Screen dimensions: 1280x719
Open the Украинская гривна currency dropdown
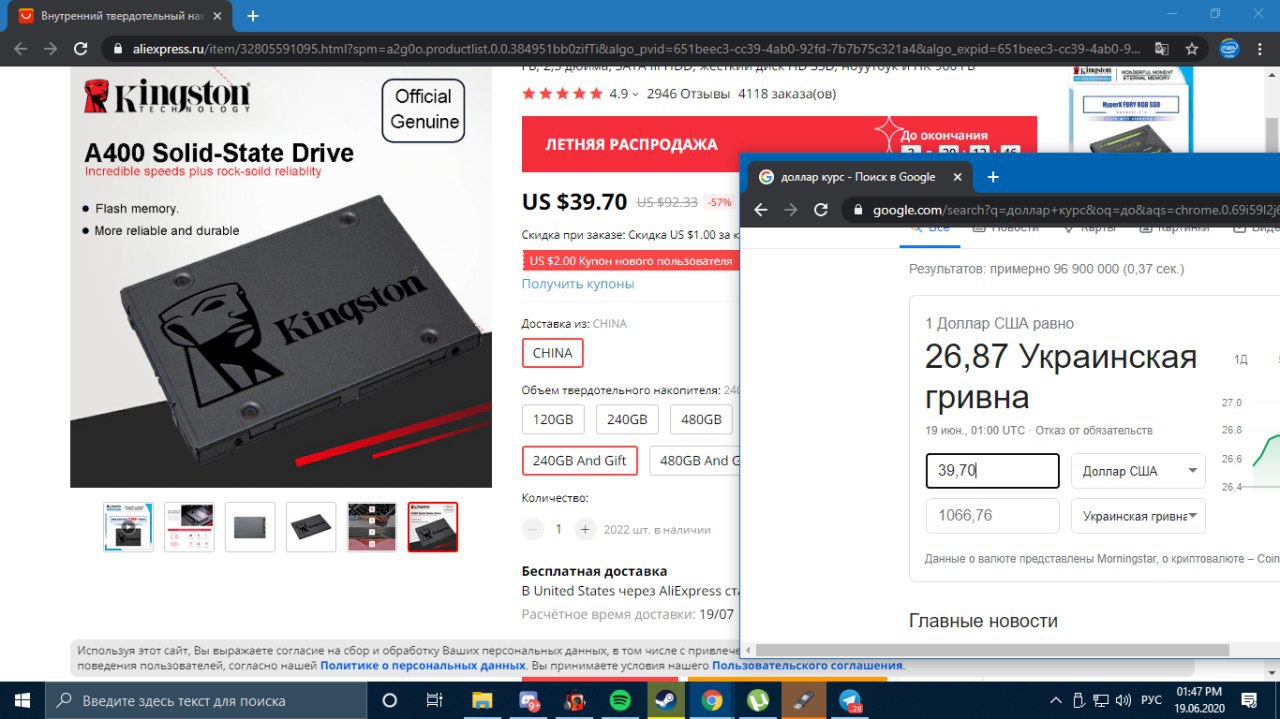click(x=1138, y=516)
